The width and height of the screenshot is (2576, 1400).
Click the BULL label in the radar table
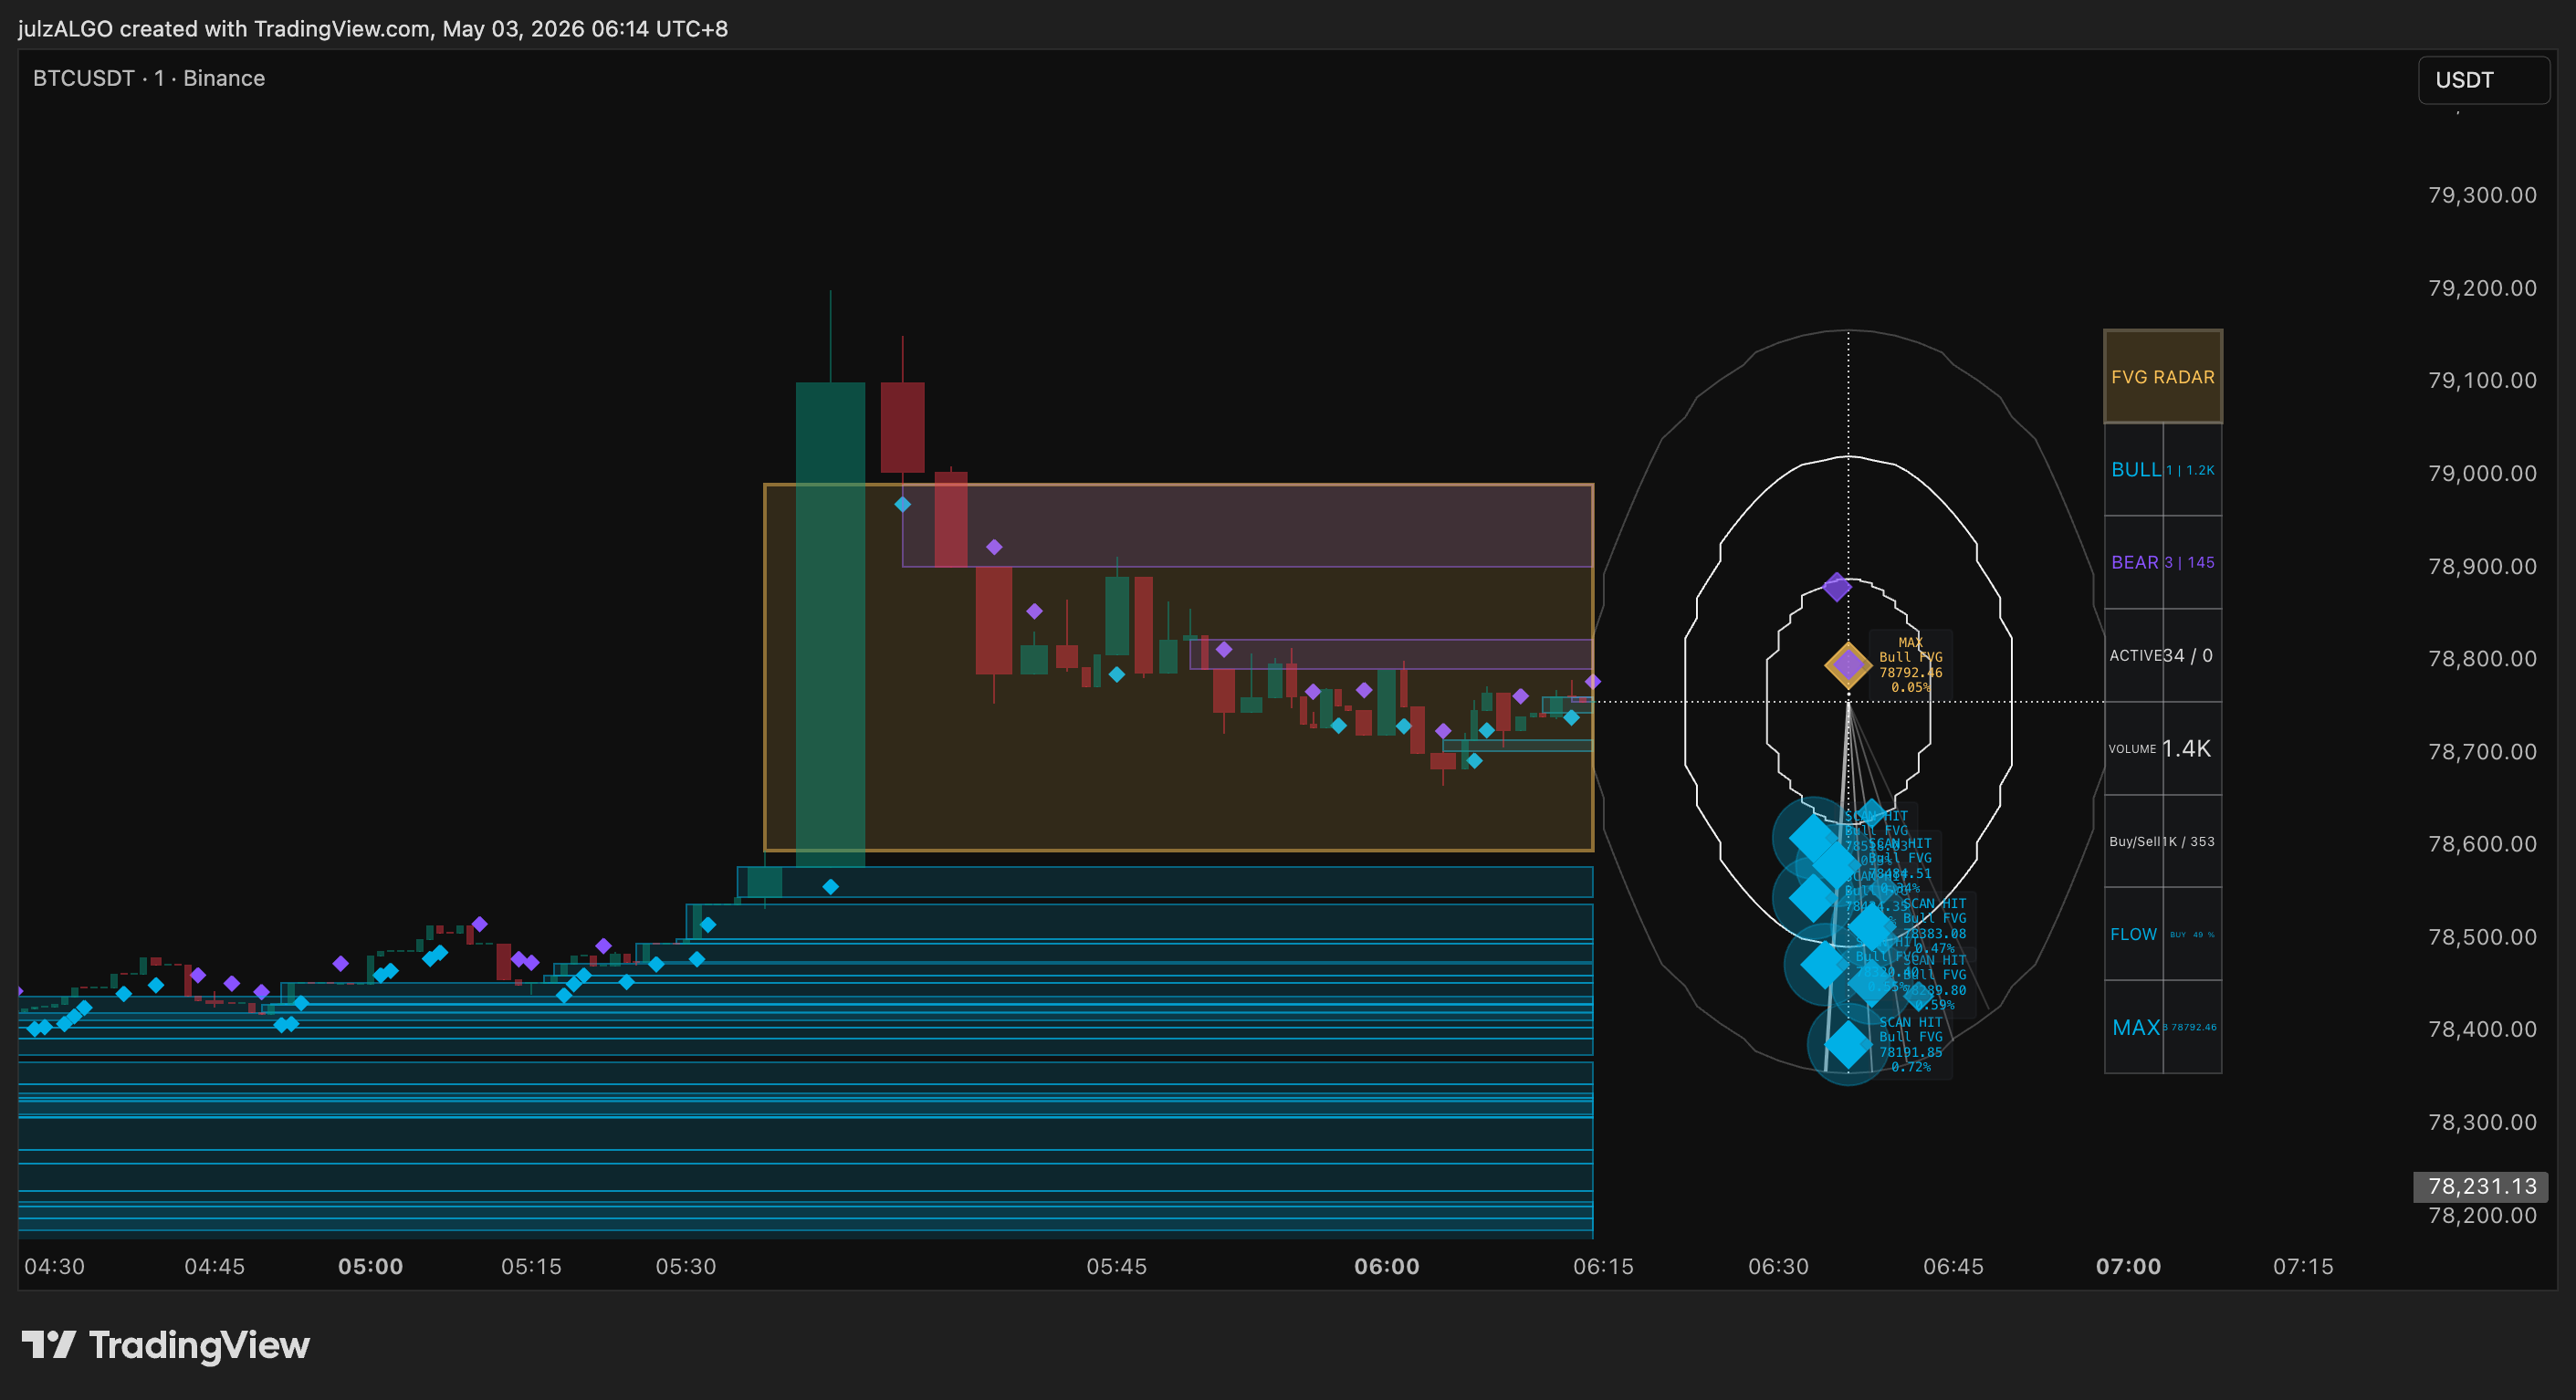tap(2136, 470)
